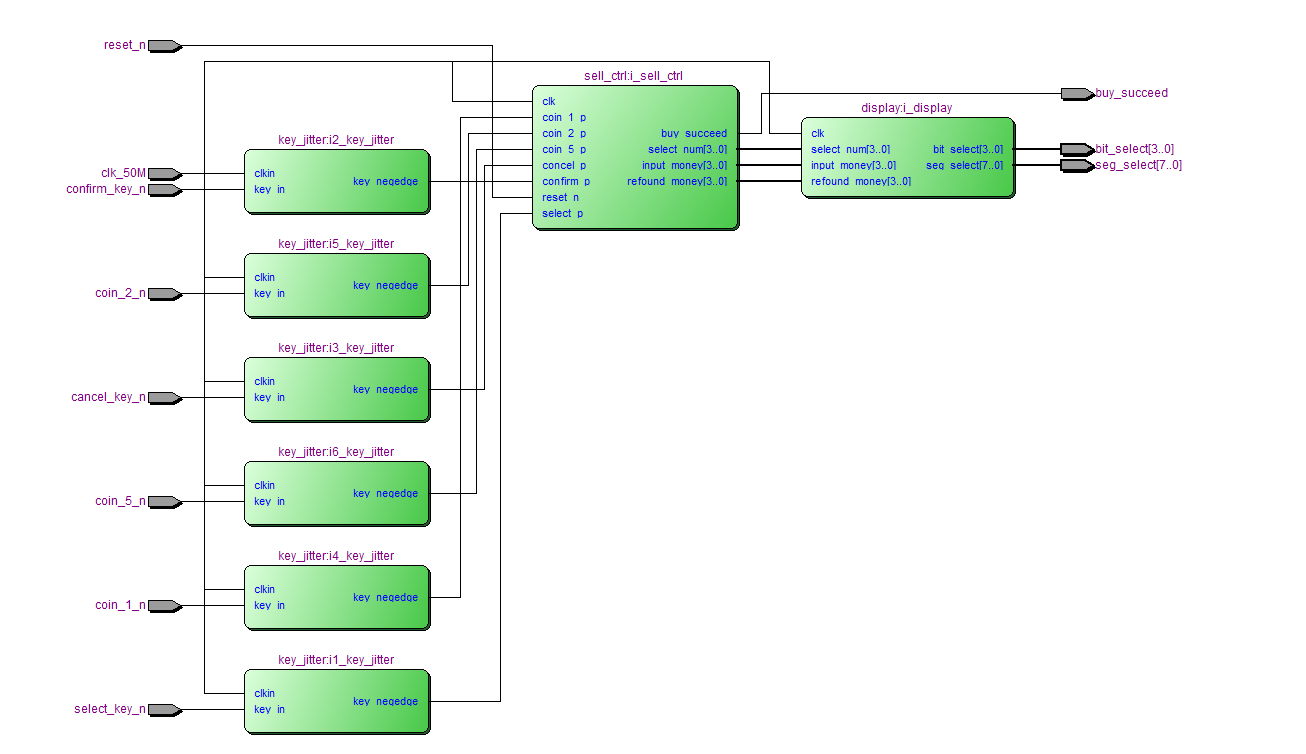Select the coin_2_n input pin symbol
Viewport: 1306px width, 754px height.
tap(164, 294)
